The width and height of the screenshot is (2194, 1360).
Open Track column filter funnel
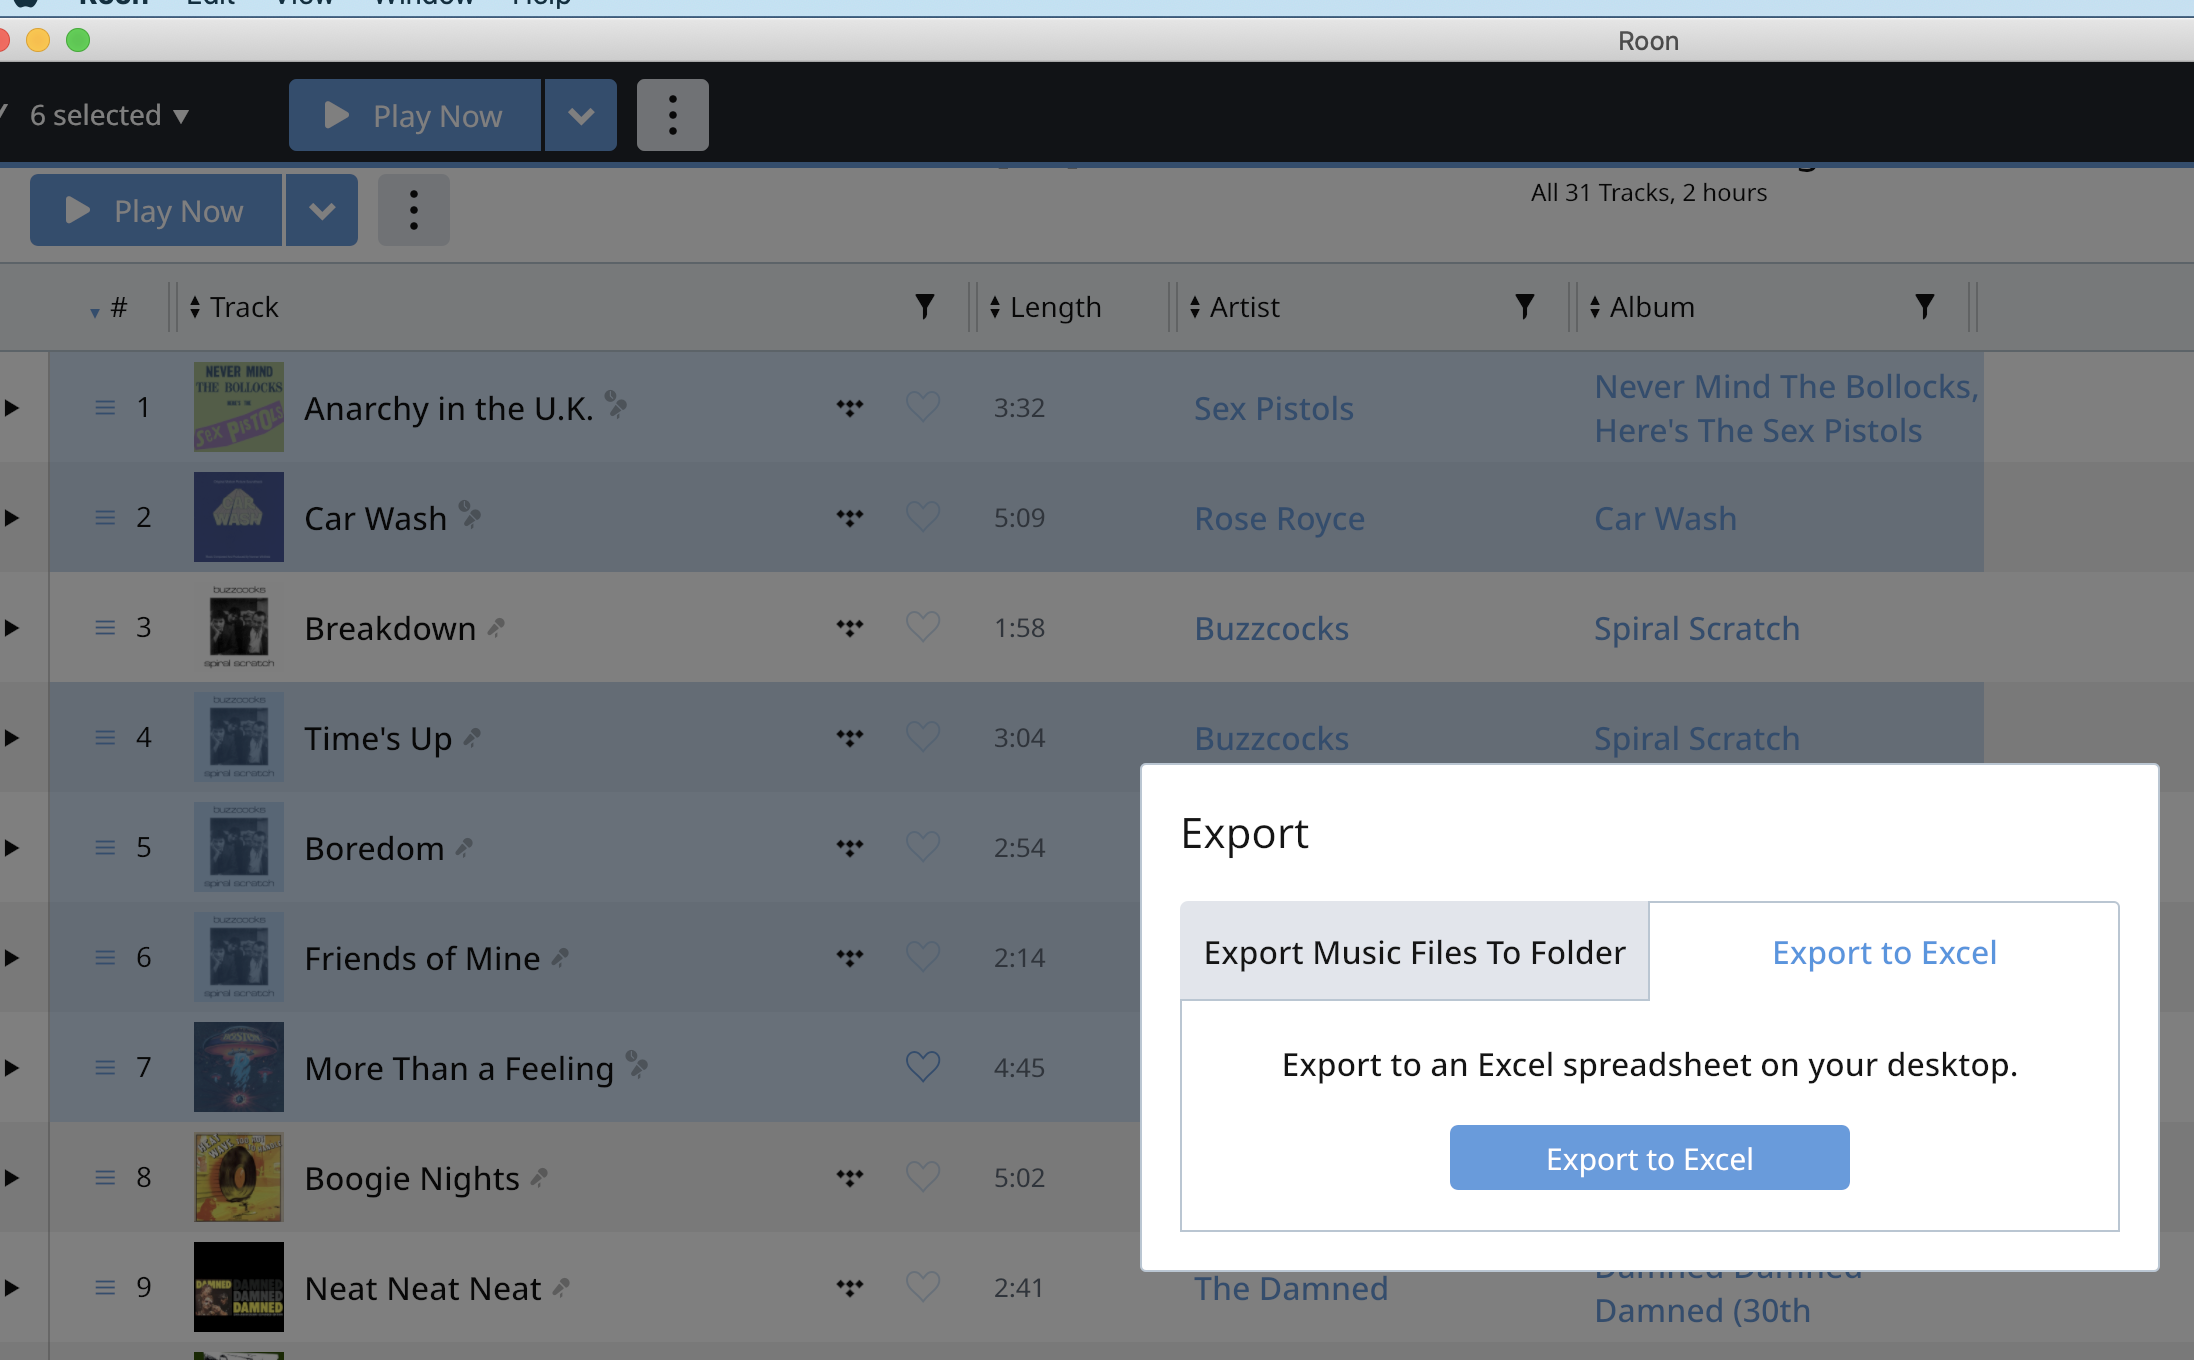click(924, 307)
